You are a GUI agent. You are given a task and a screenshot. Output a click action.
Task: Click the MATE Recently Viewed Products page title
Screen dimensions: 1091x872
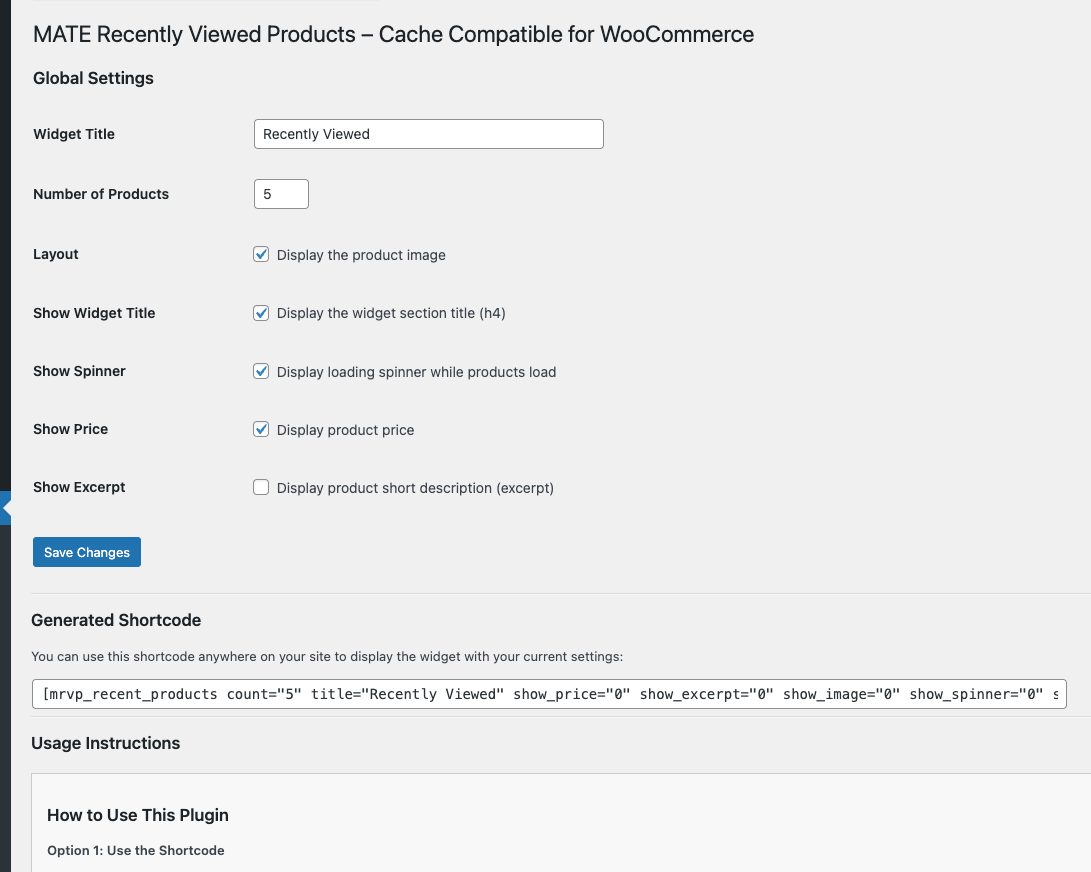(x=394, y=34)
